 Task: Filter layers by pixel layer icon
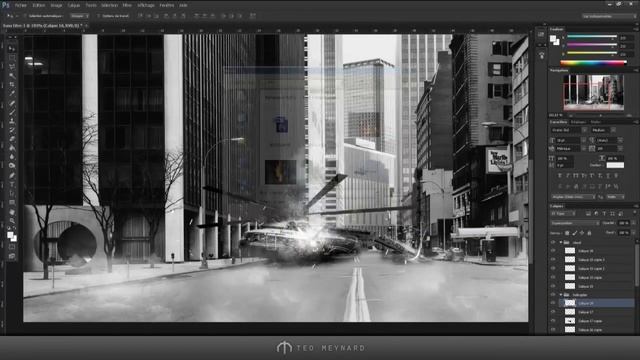click(x=588, y=213)
